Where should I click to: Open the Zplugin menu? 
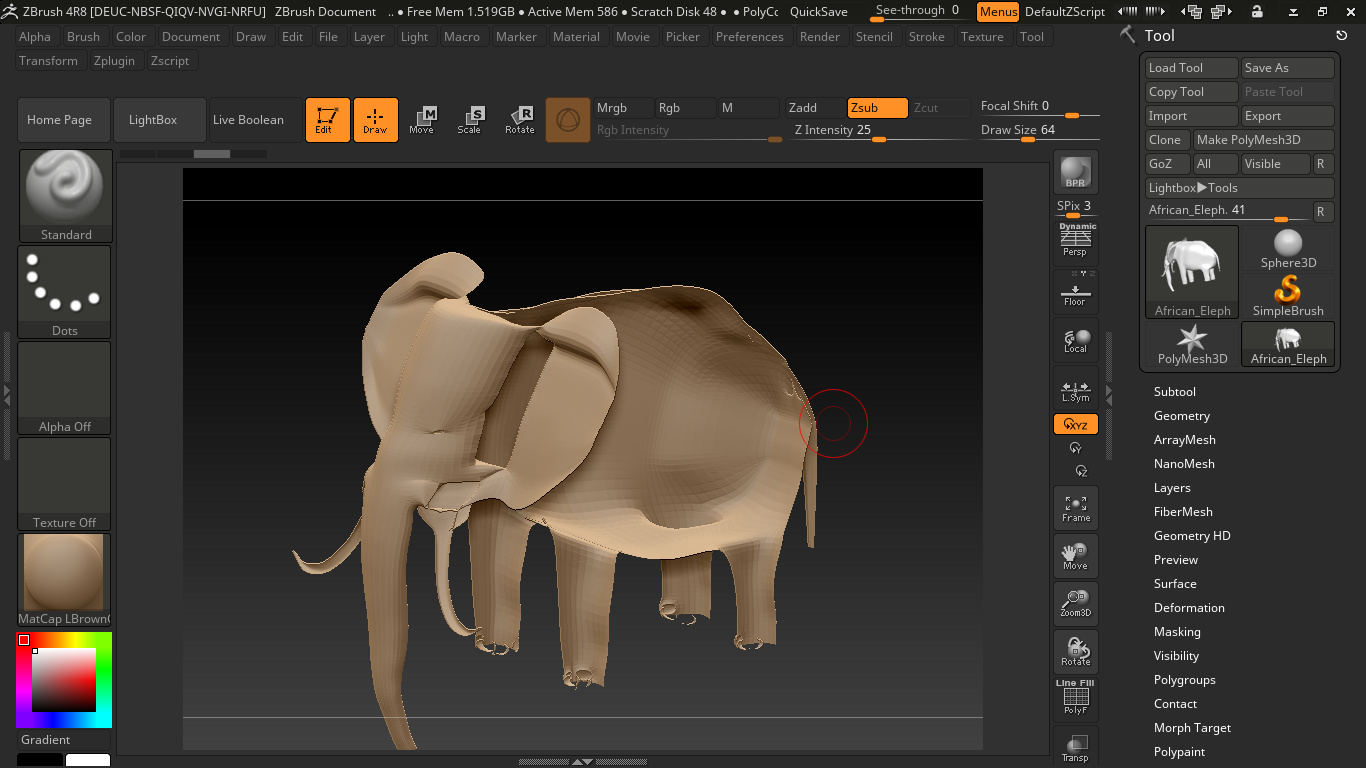tap(114, 61)
